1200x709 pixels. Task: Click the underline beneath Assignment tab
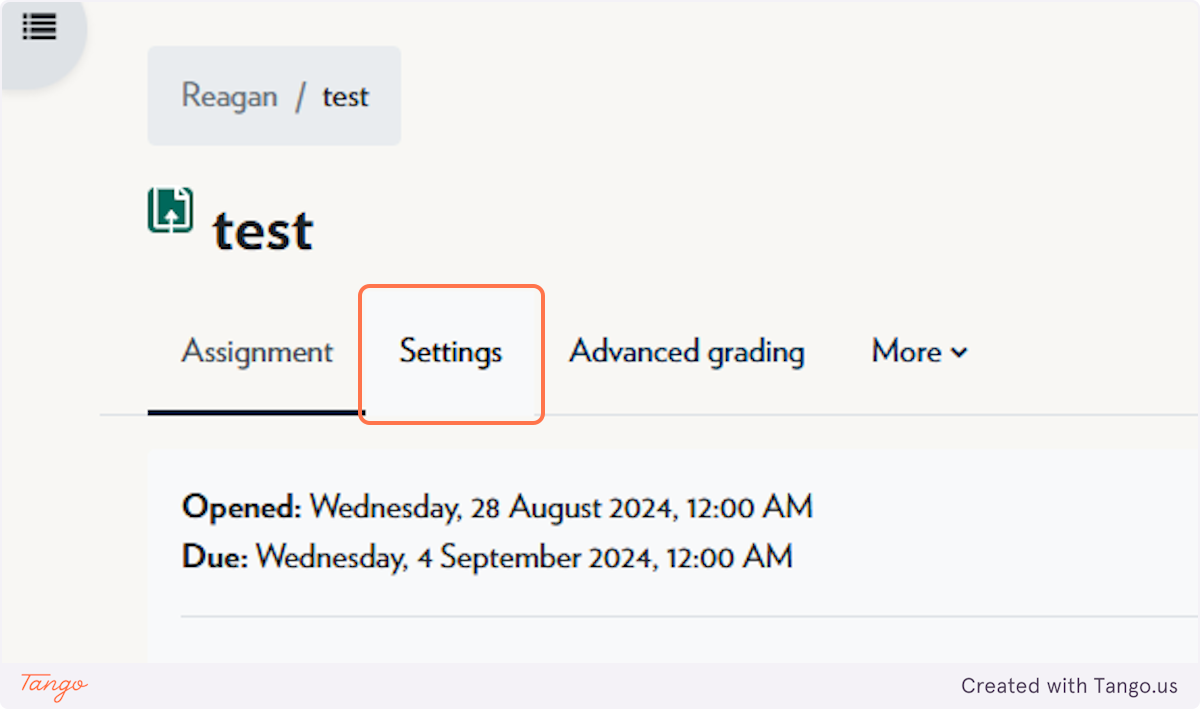tap(256, 411)
